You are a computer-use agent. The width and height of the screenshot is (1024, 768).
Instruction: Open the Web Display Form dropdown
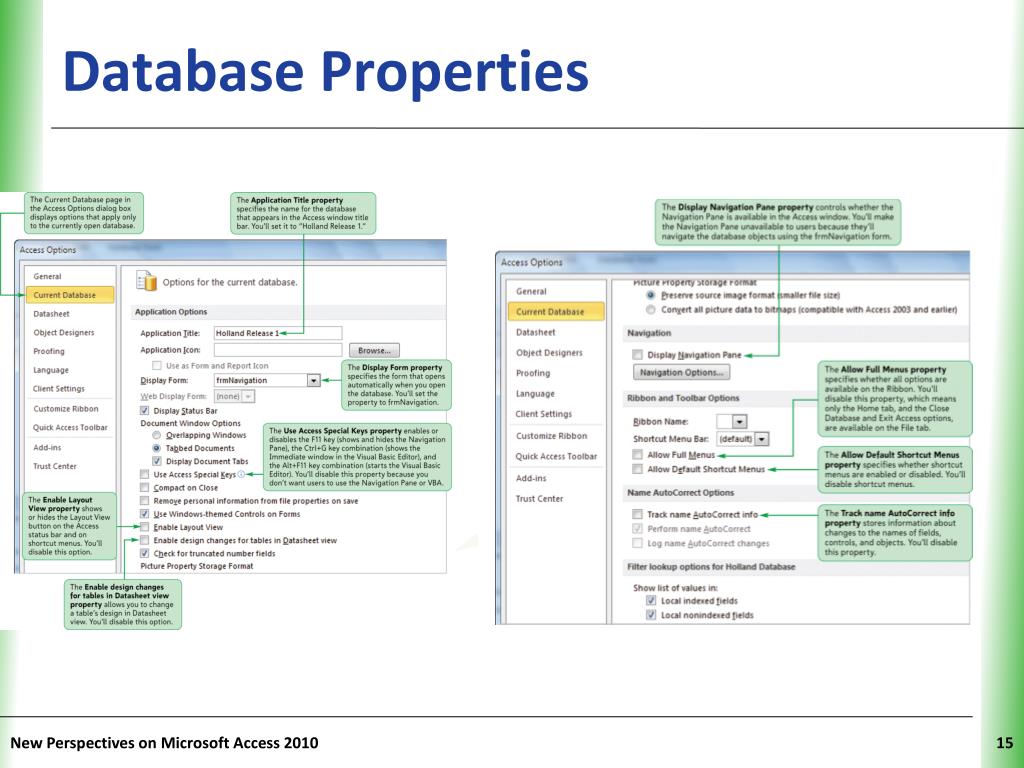248,396
